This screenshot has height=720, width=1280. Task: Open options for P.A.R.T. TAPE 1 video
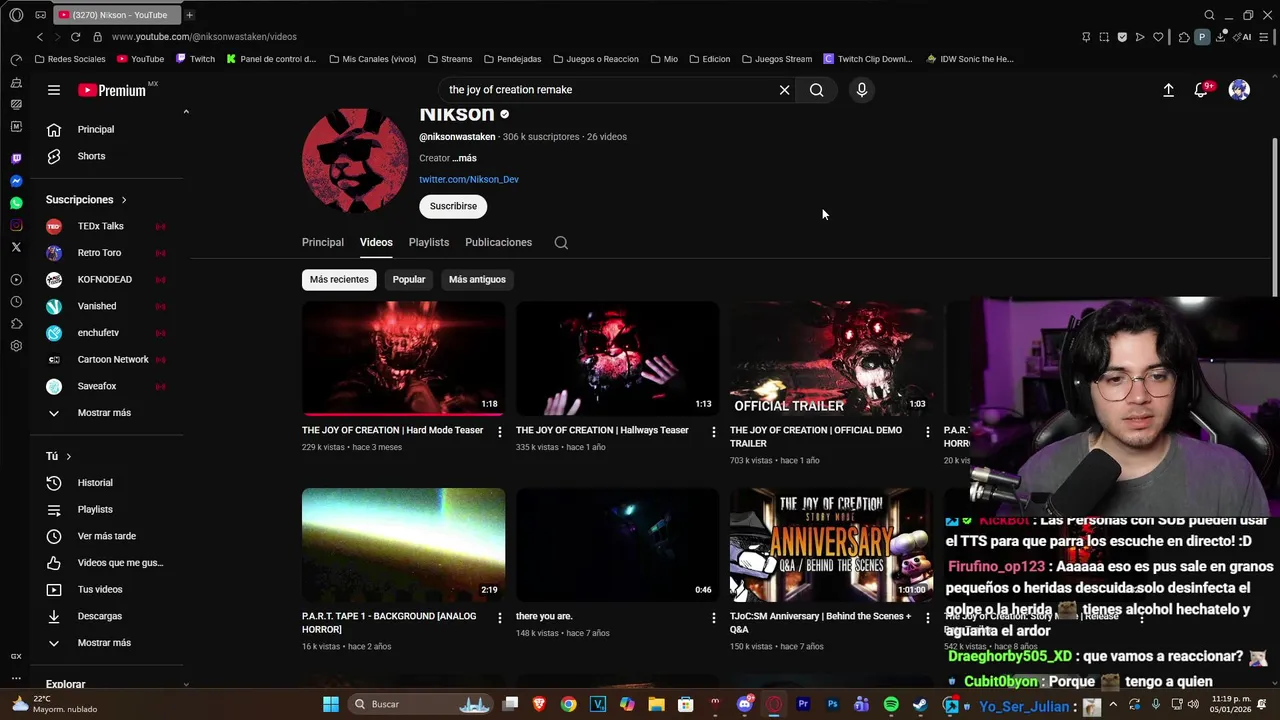500,618
